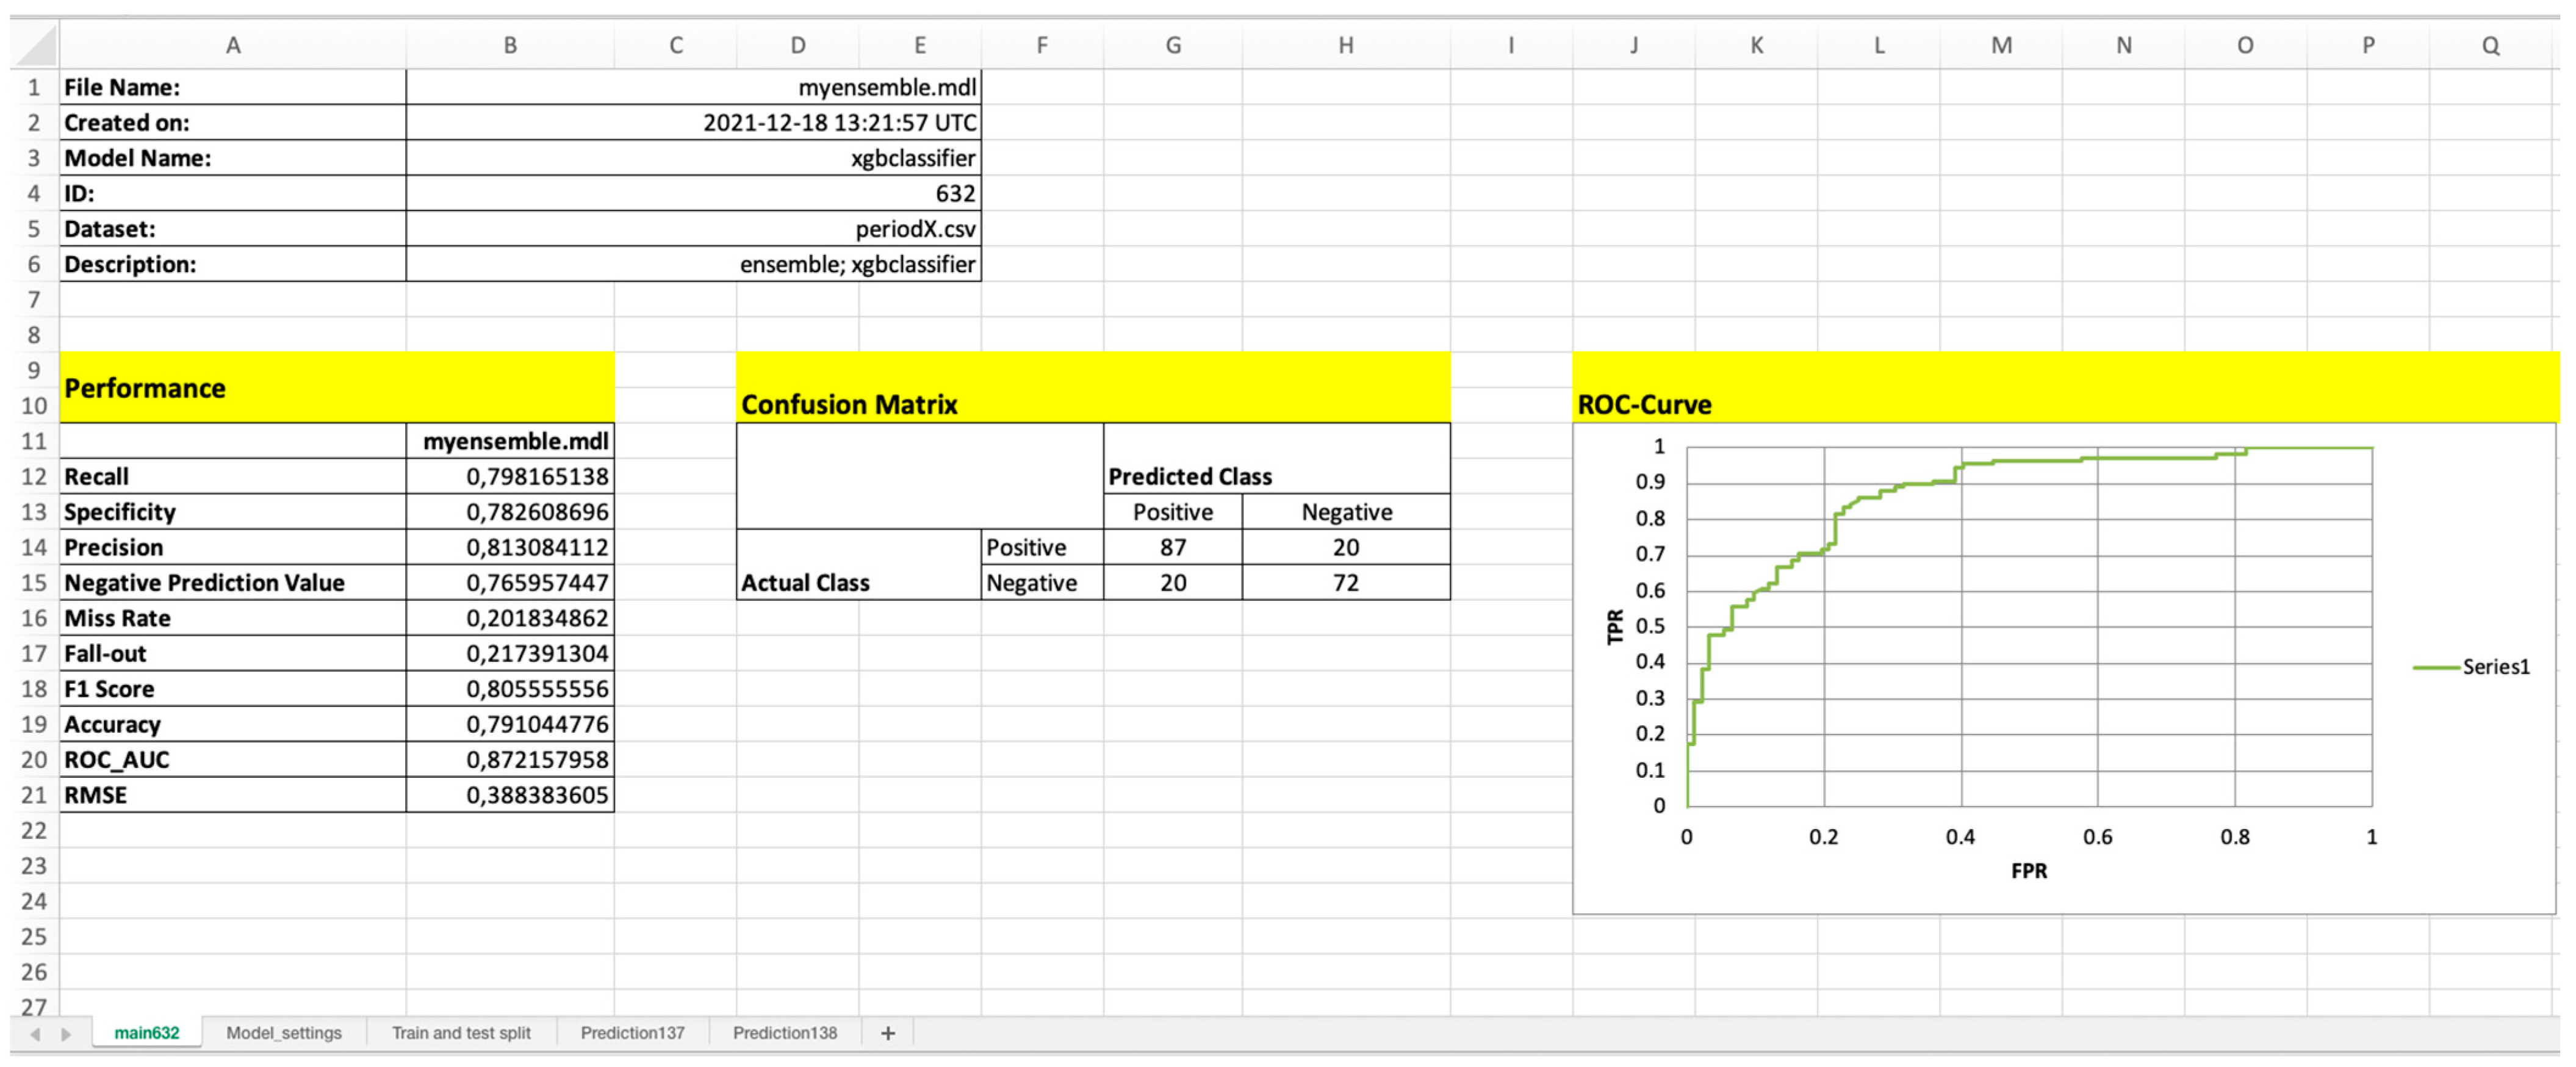Image resolution: width=2576 pixels, height=1067 pixels.
Task: Select the Recall value cell
Action: [x=510, y=477]
